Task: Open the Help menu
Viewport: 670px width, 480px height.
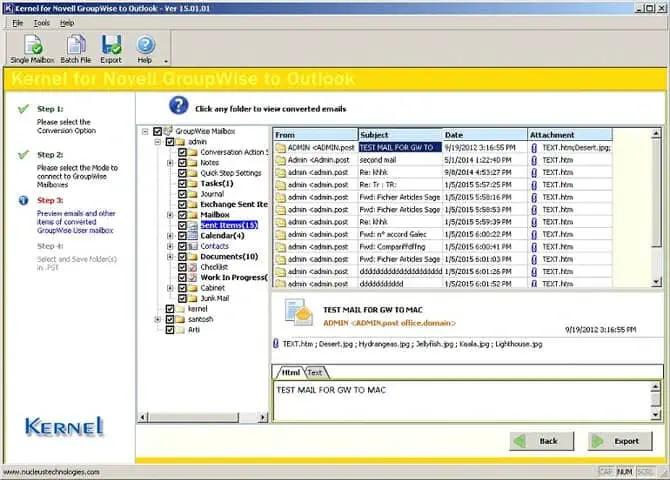Action: (x=67, y=23)
